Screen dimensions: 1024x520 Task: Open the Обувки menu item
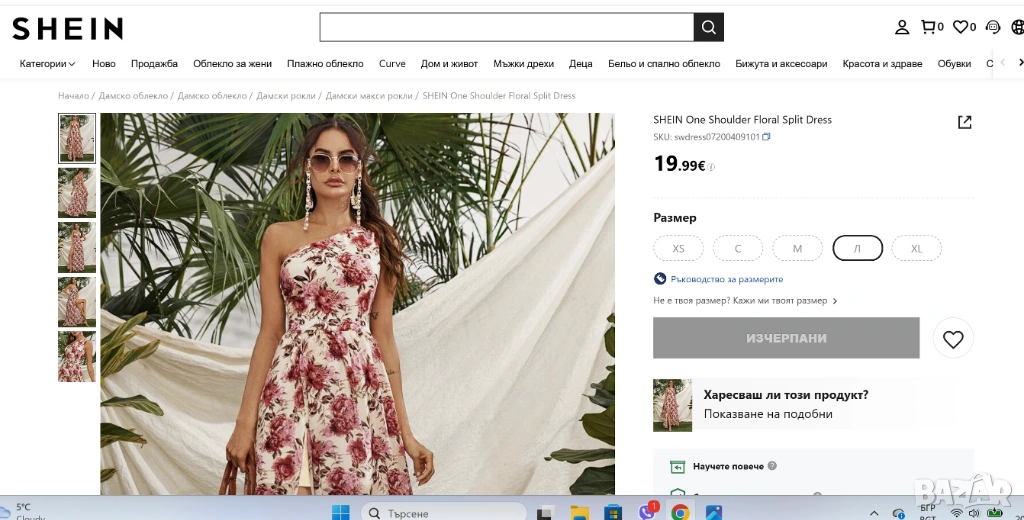[x=954, y=63]
